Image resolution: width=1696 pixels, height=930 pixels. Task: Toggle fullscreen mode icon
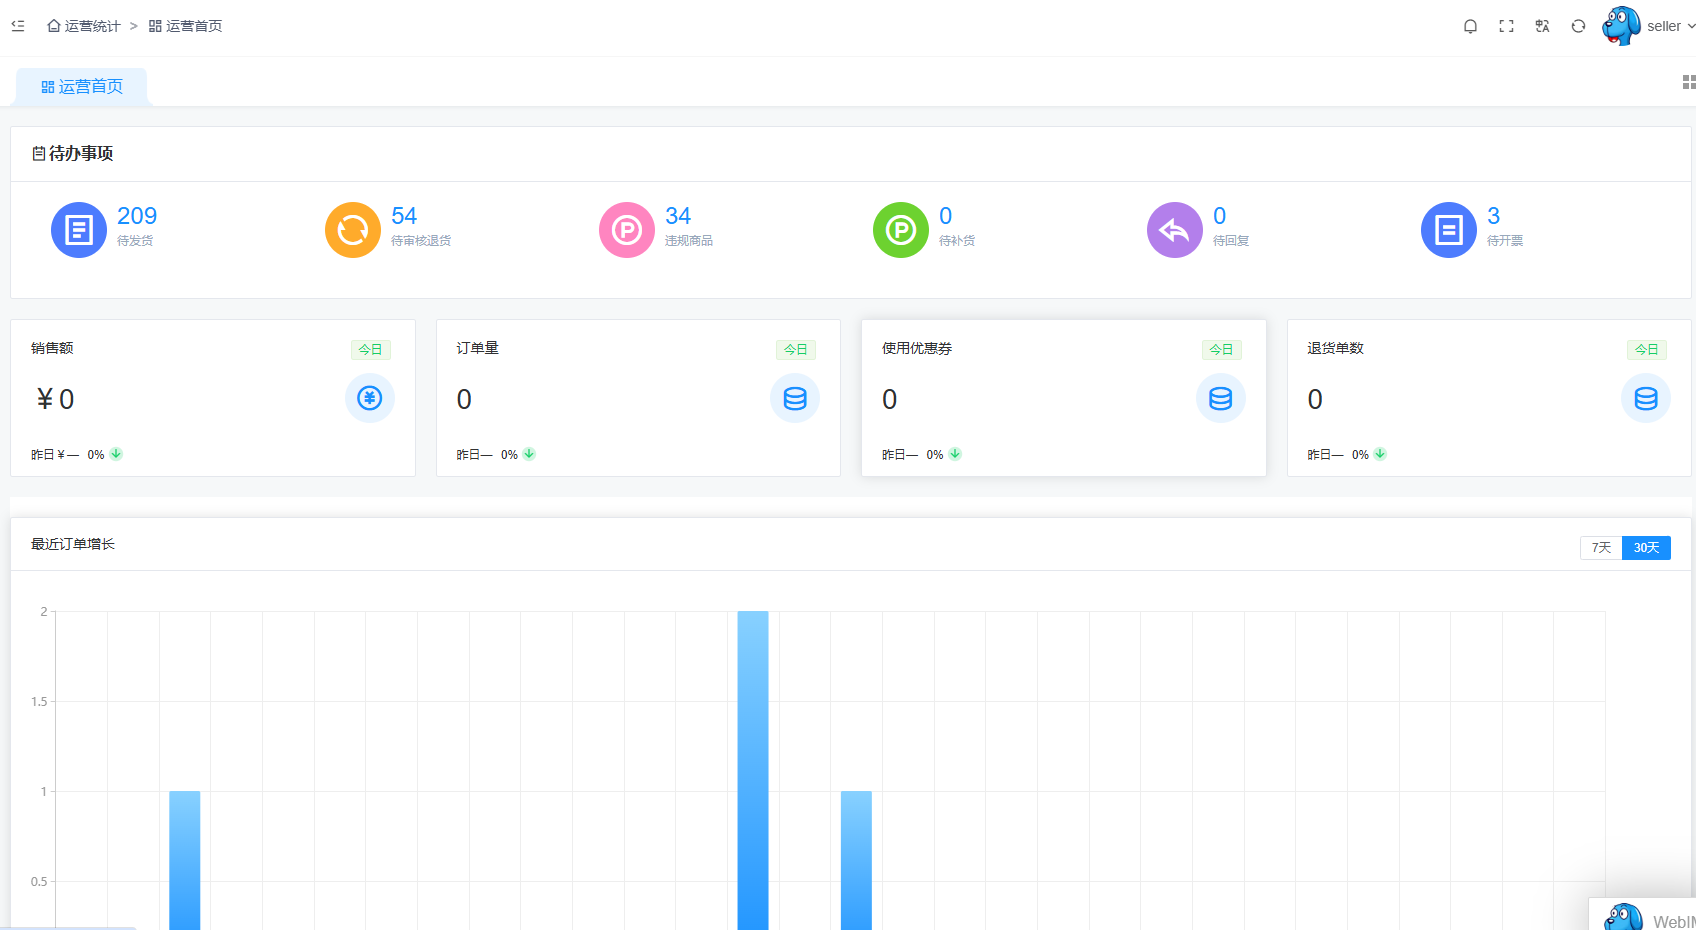coord(1506,26)
